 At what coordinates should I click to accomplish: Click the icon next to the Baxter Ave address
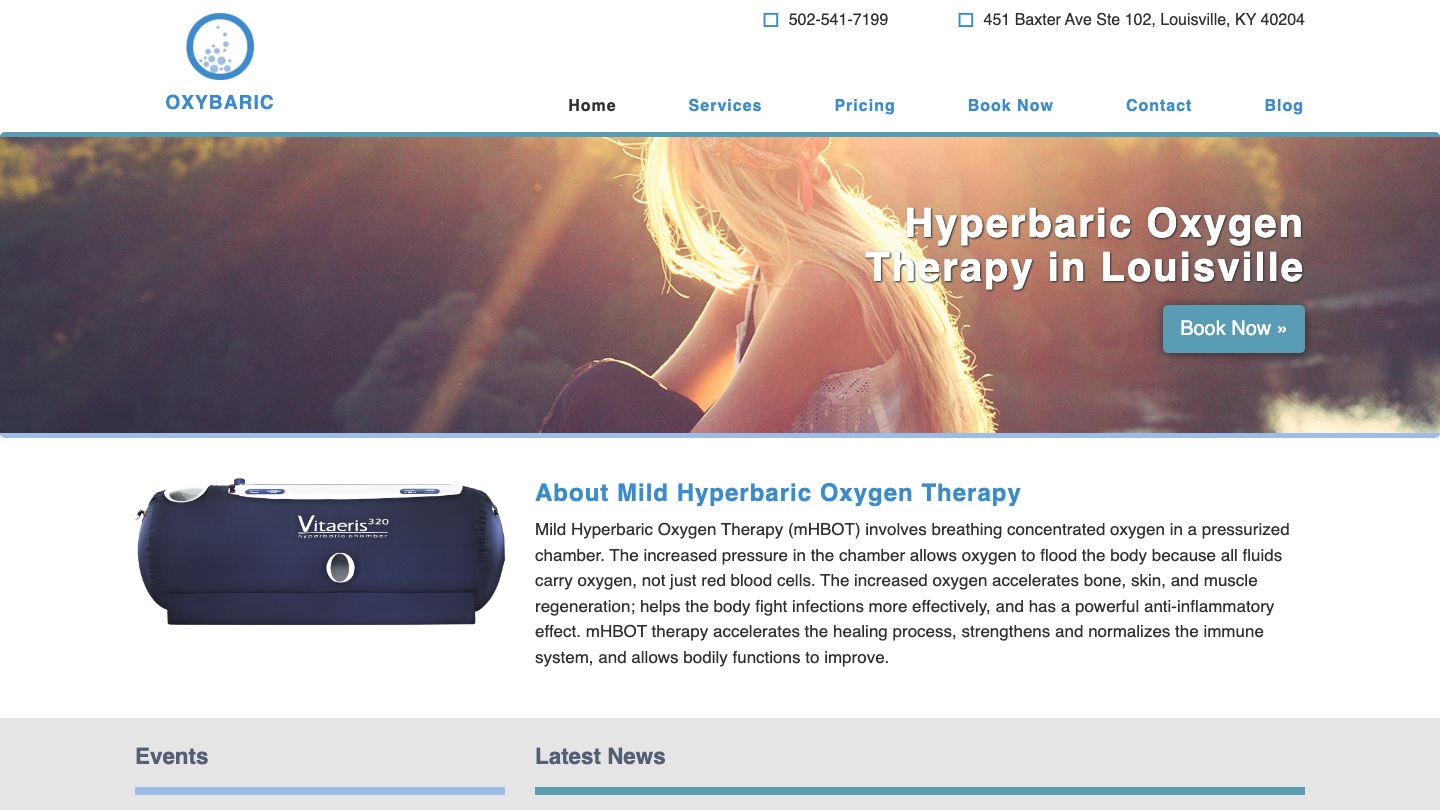pos(965,19)
